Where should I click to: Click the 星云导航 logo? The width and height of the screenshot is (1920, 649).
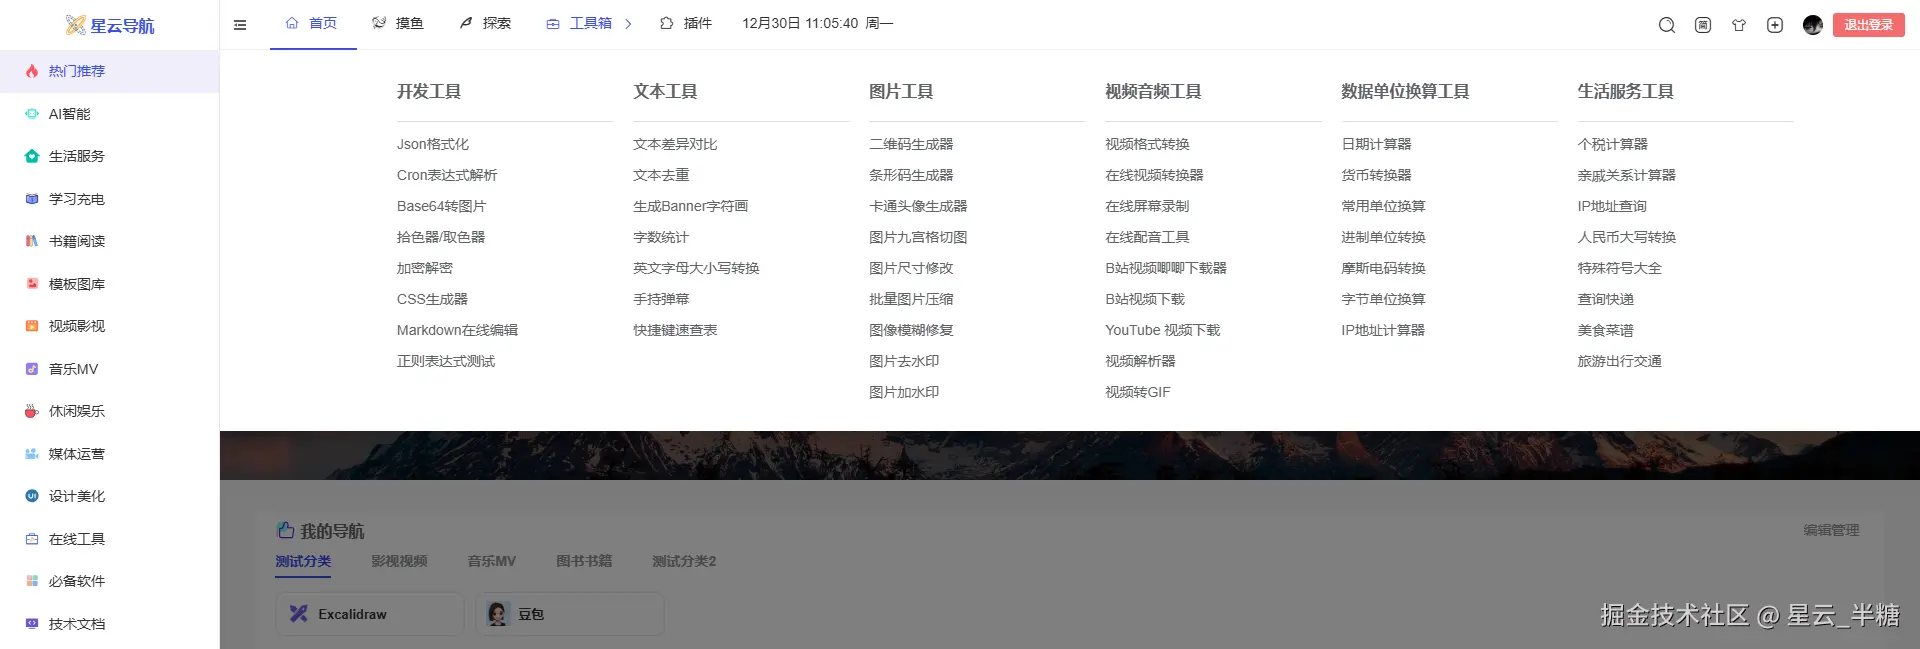click(110, 25)
